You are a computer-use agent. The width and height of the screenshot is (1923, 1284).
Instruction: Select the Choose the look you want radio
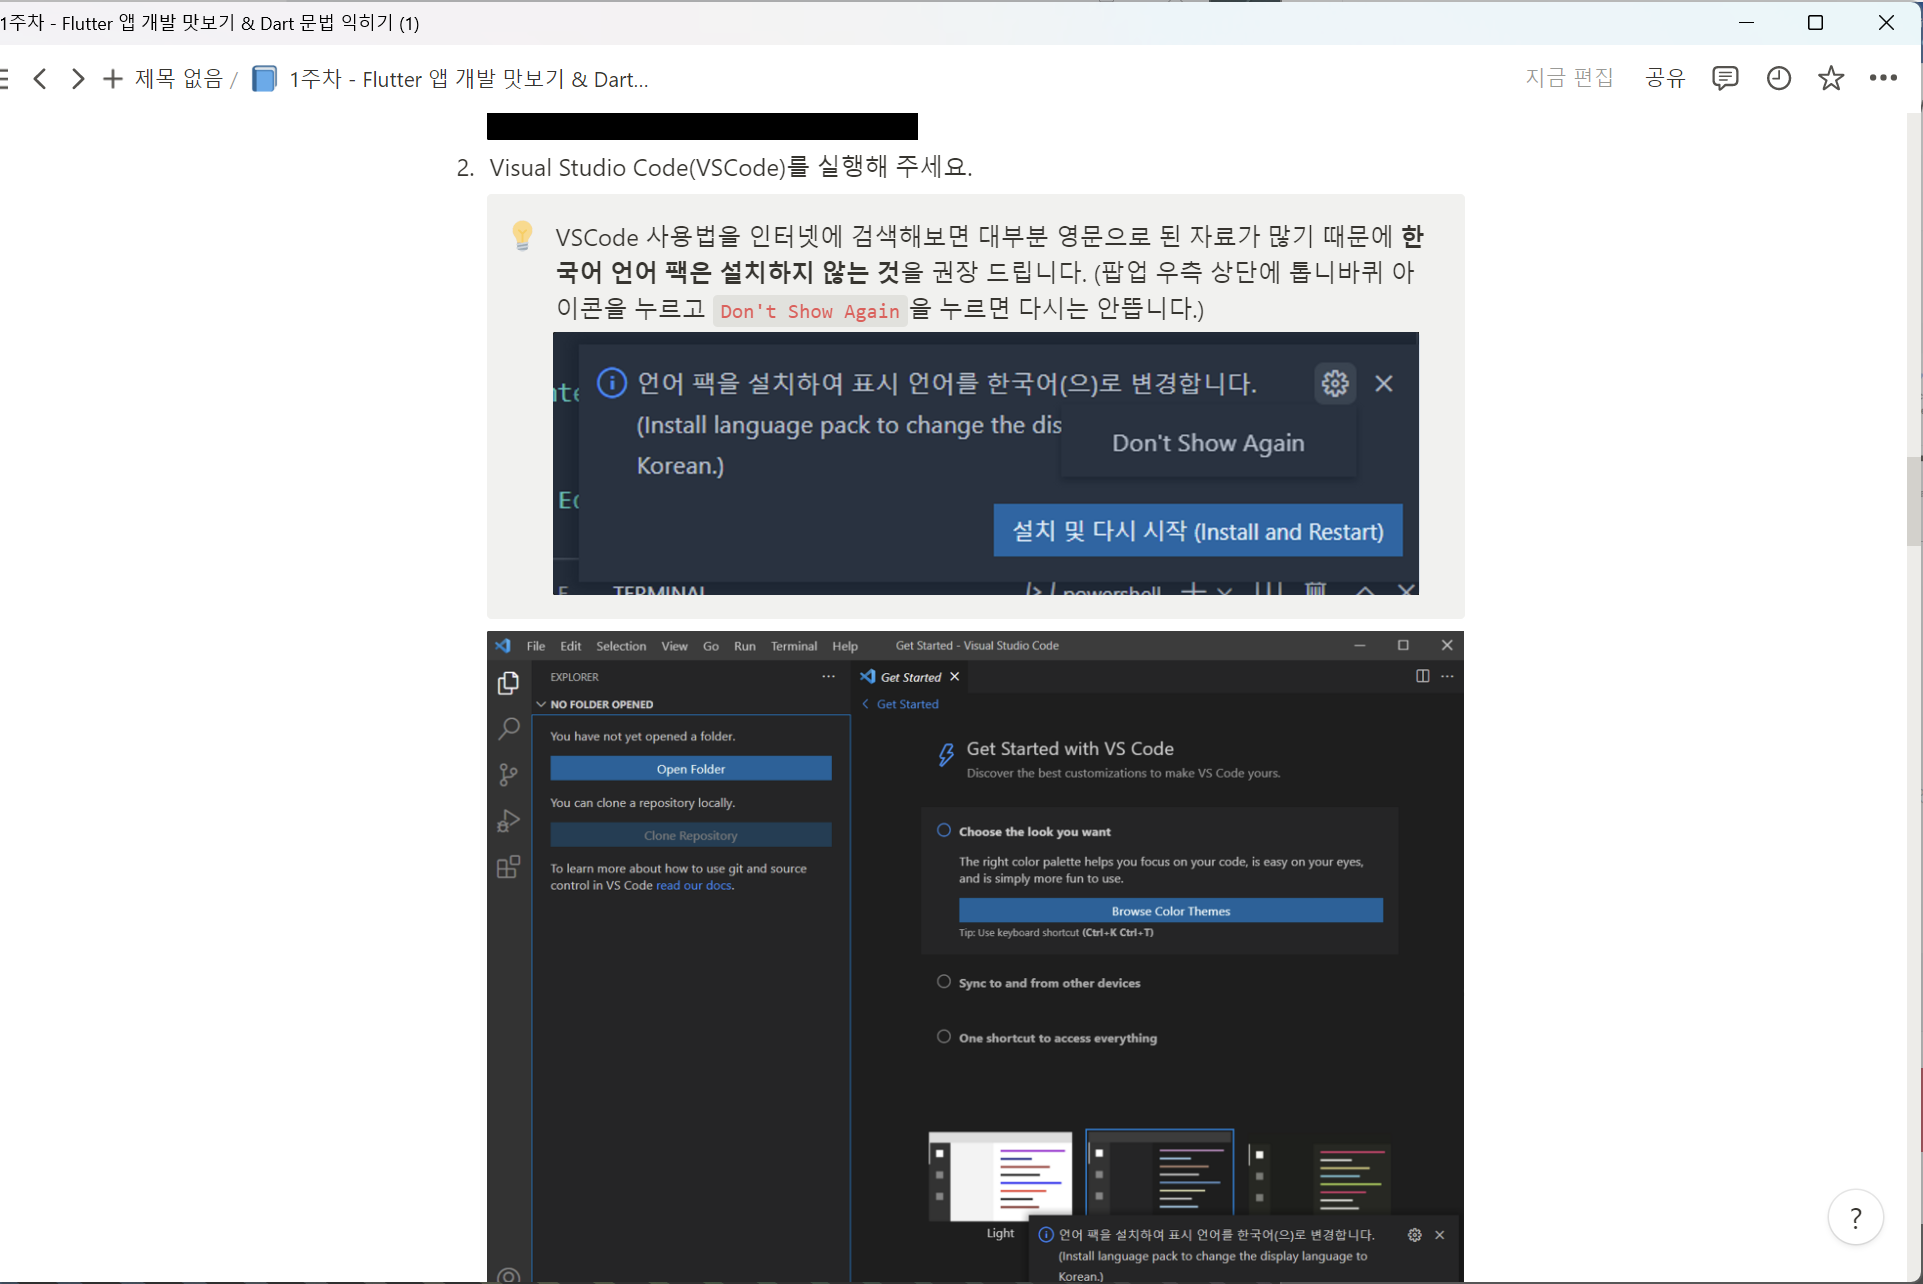click(943, 830)
